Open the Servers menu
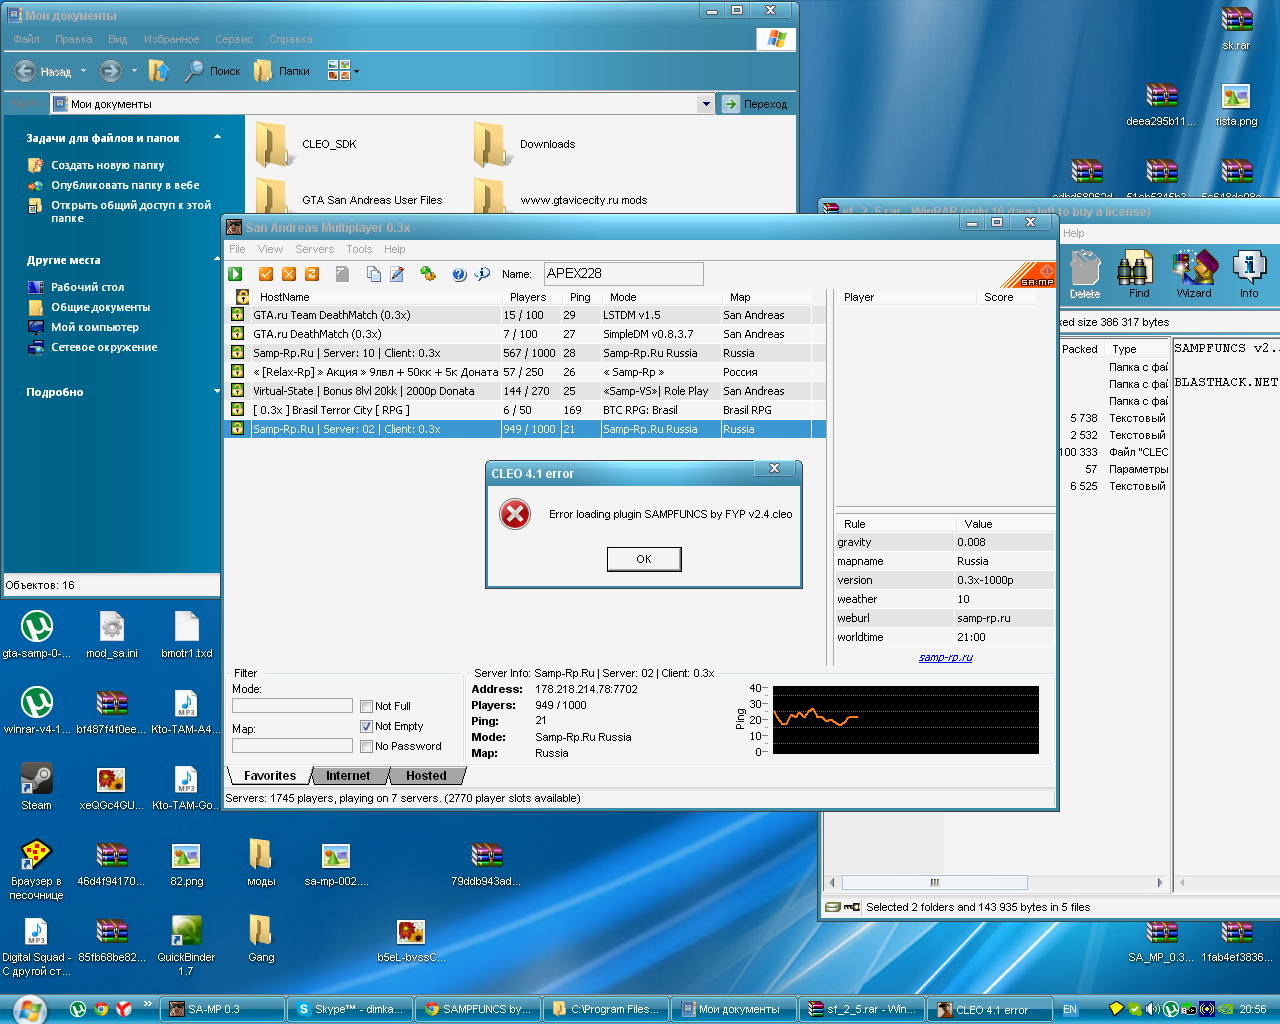The image size is (1280, 1024). pyautogui.click(x=314, y=249)
